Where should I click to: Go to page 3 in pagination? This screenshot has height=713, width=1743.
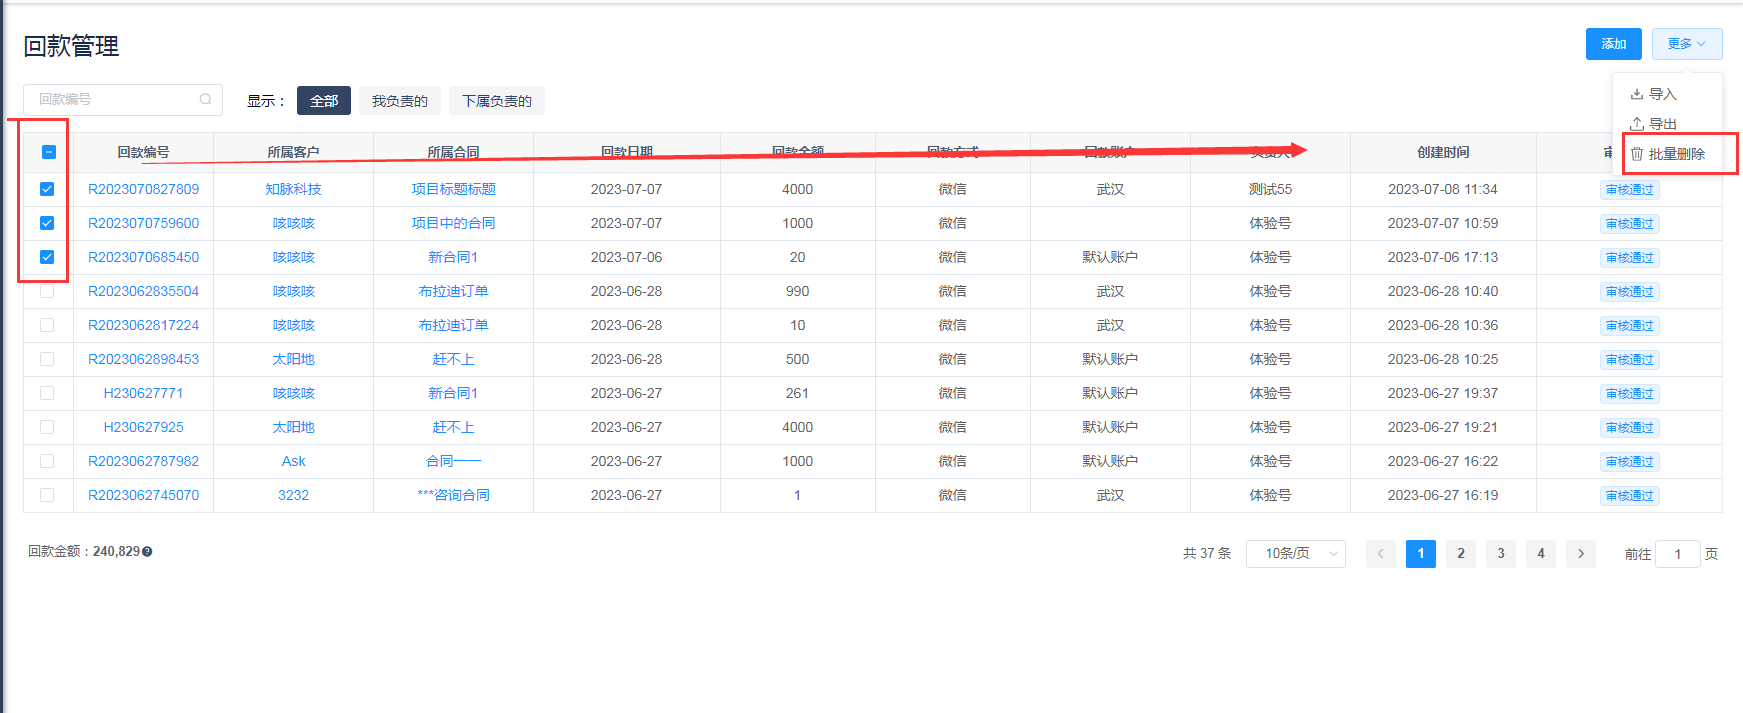pos(1500,554)
